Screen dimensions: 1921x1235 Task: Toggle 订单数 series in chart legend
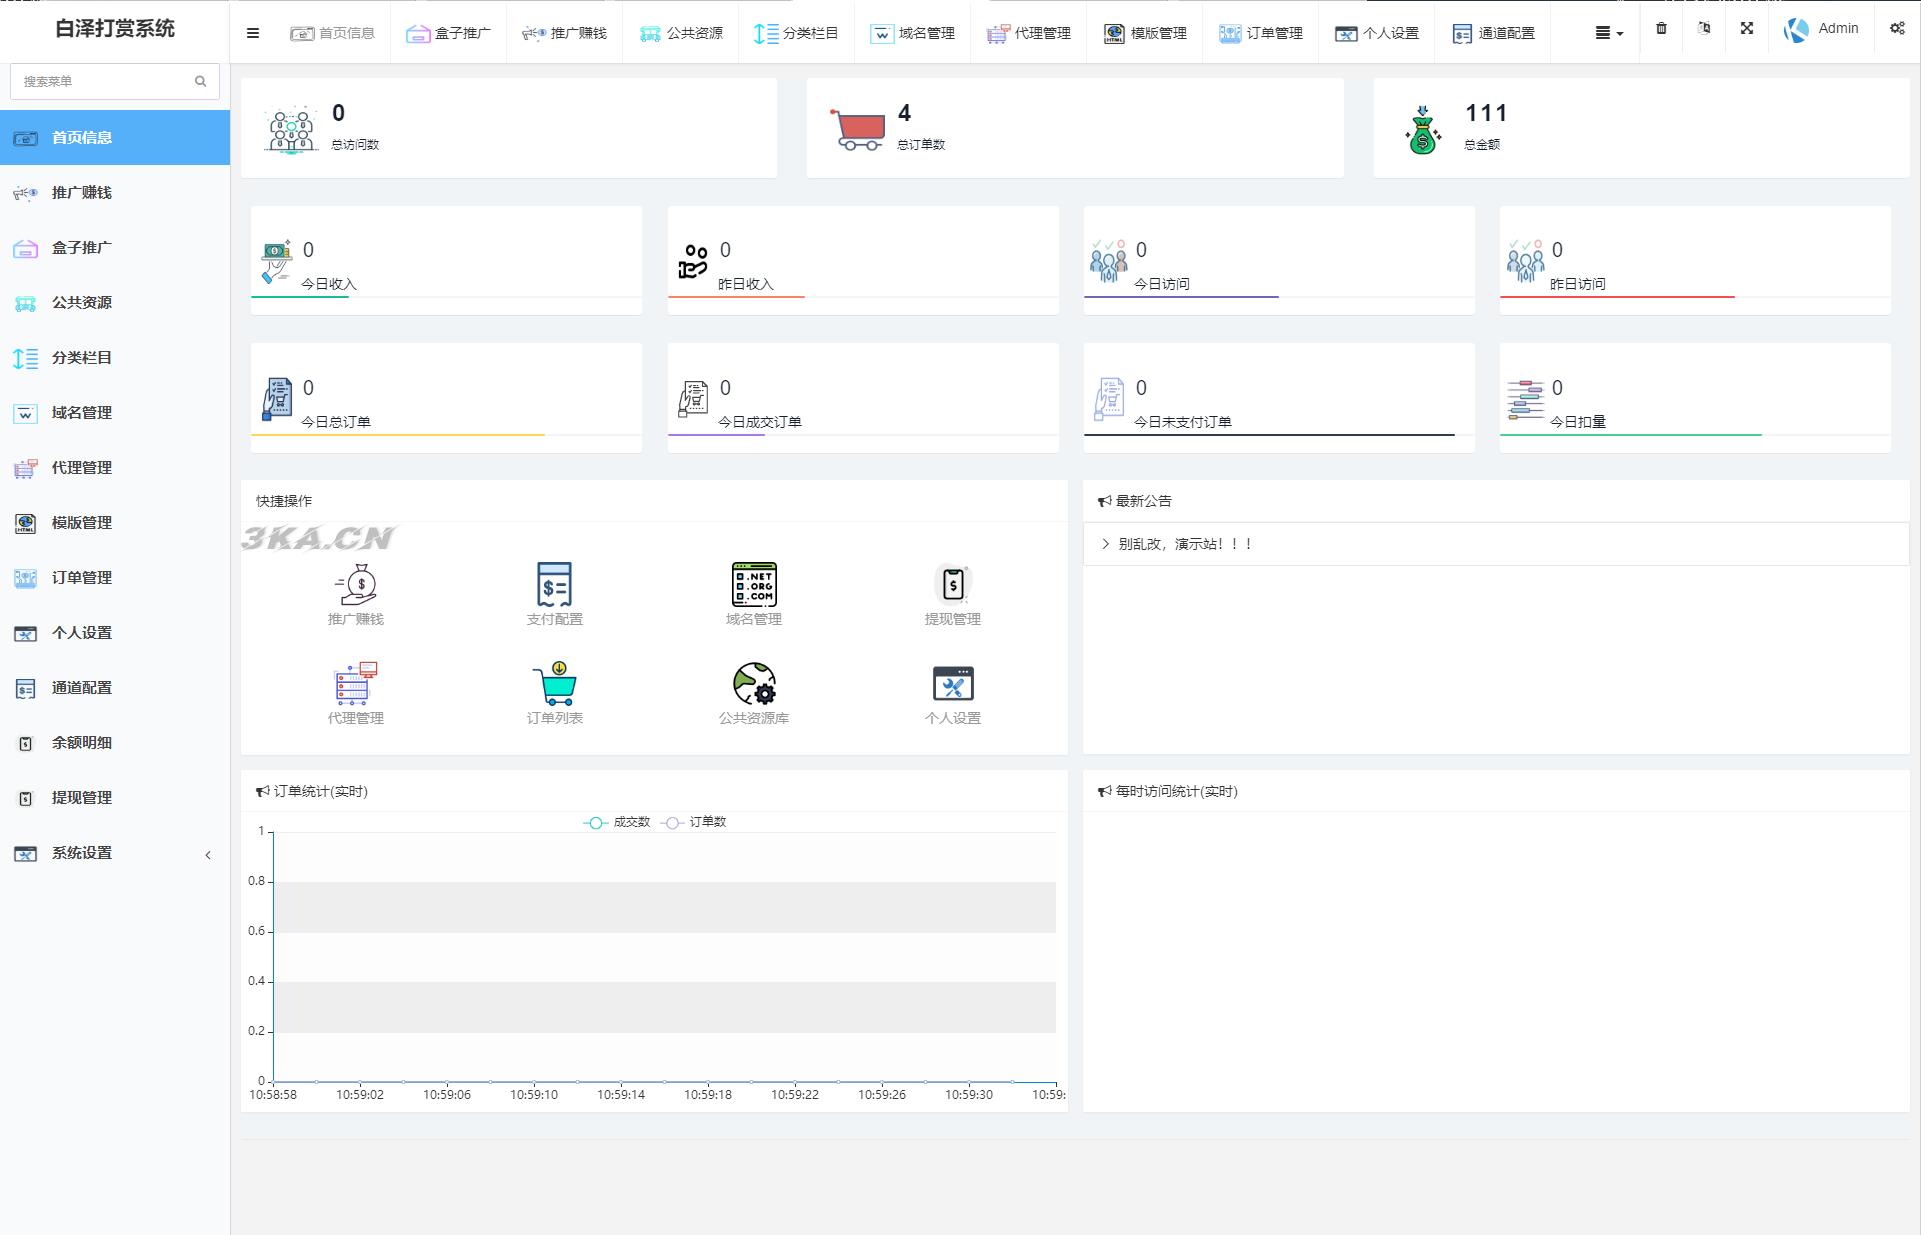[x=694, y=822]
